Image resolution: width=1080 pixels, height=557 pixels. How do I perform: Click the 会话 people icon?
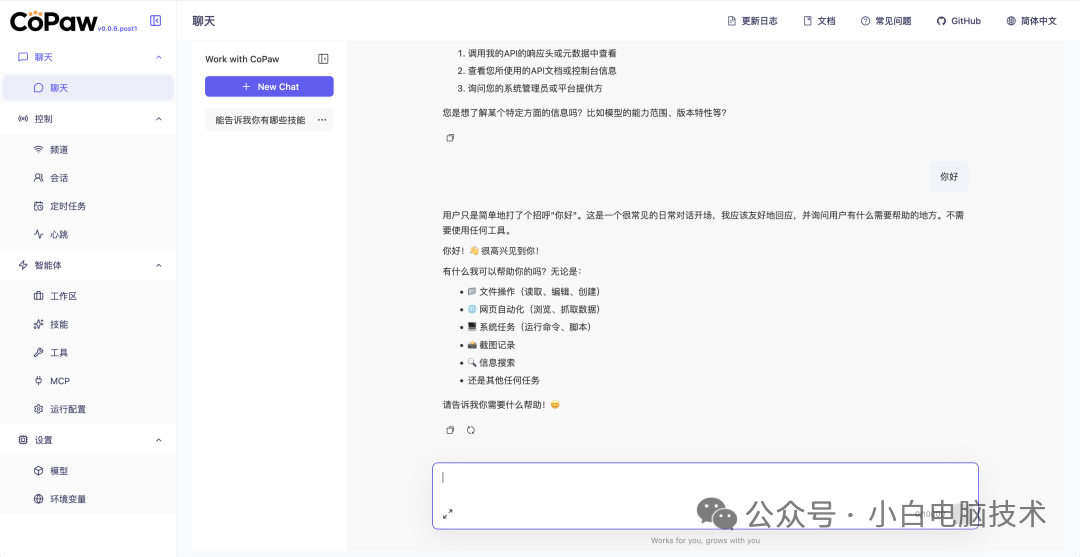click(39, 178)
